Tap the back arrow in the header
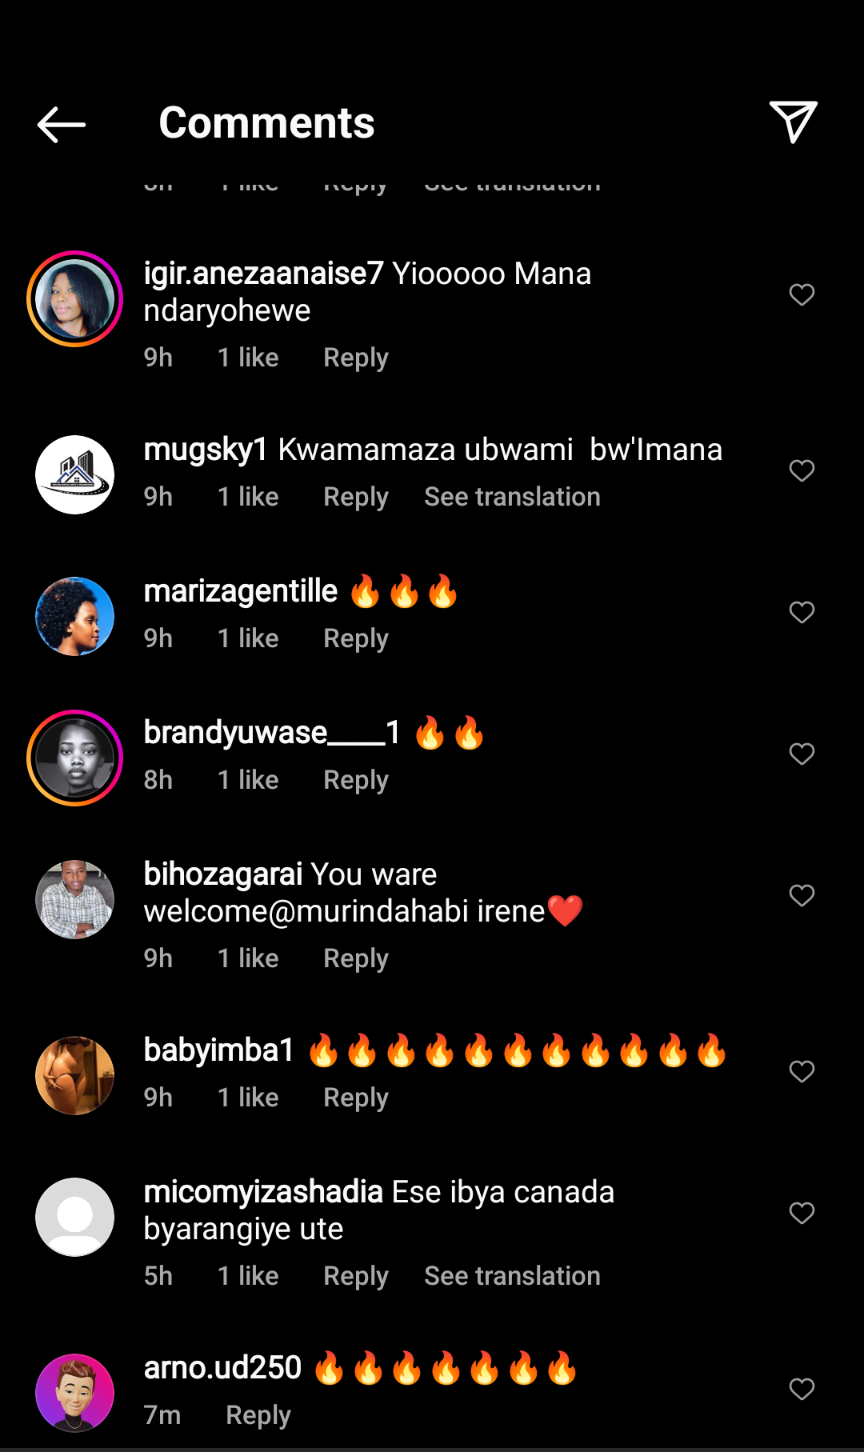864x1452 pixels. (61, 124)
